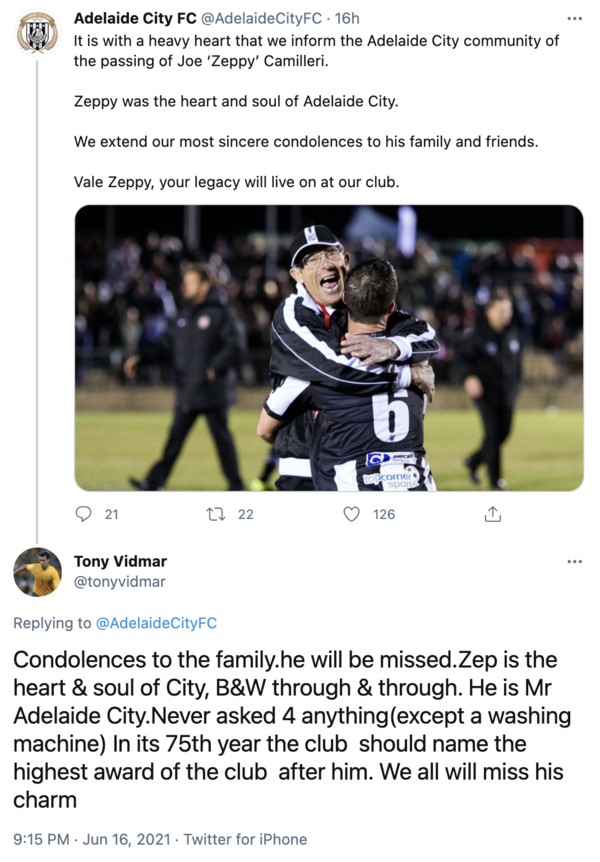Click the Tony Vidmar display name

pos(120,562)
